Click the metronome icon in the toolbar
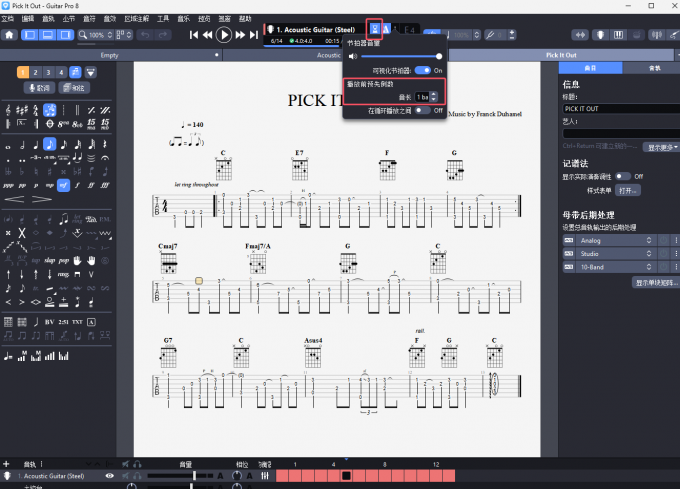This screenshot has height=489, width=680. (x=375, y=28)
